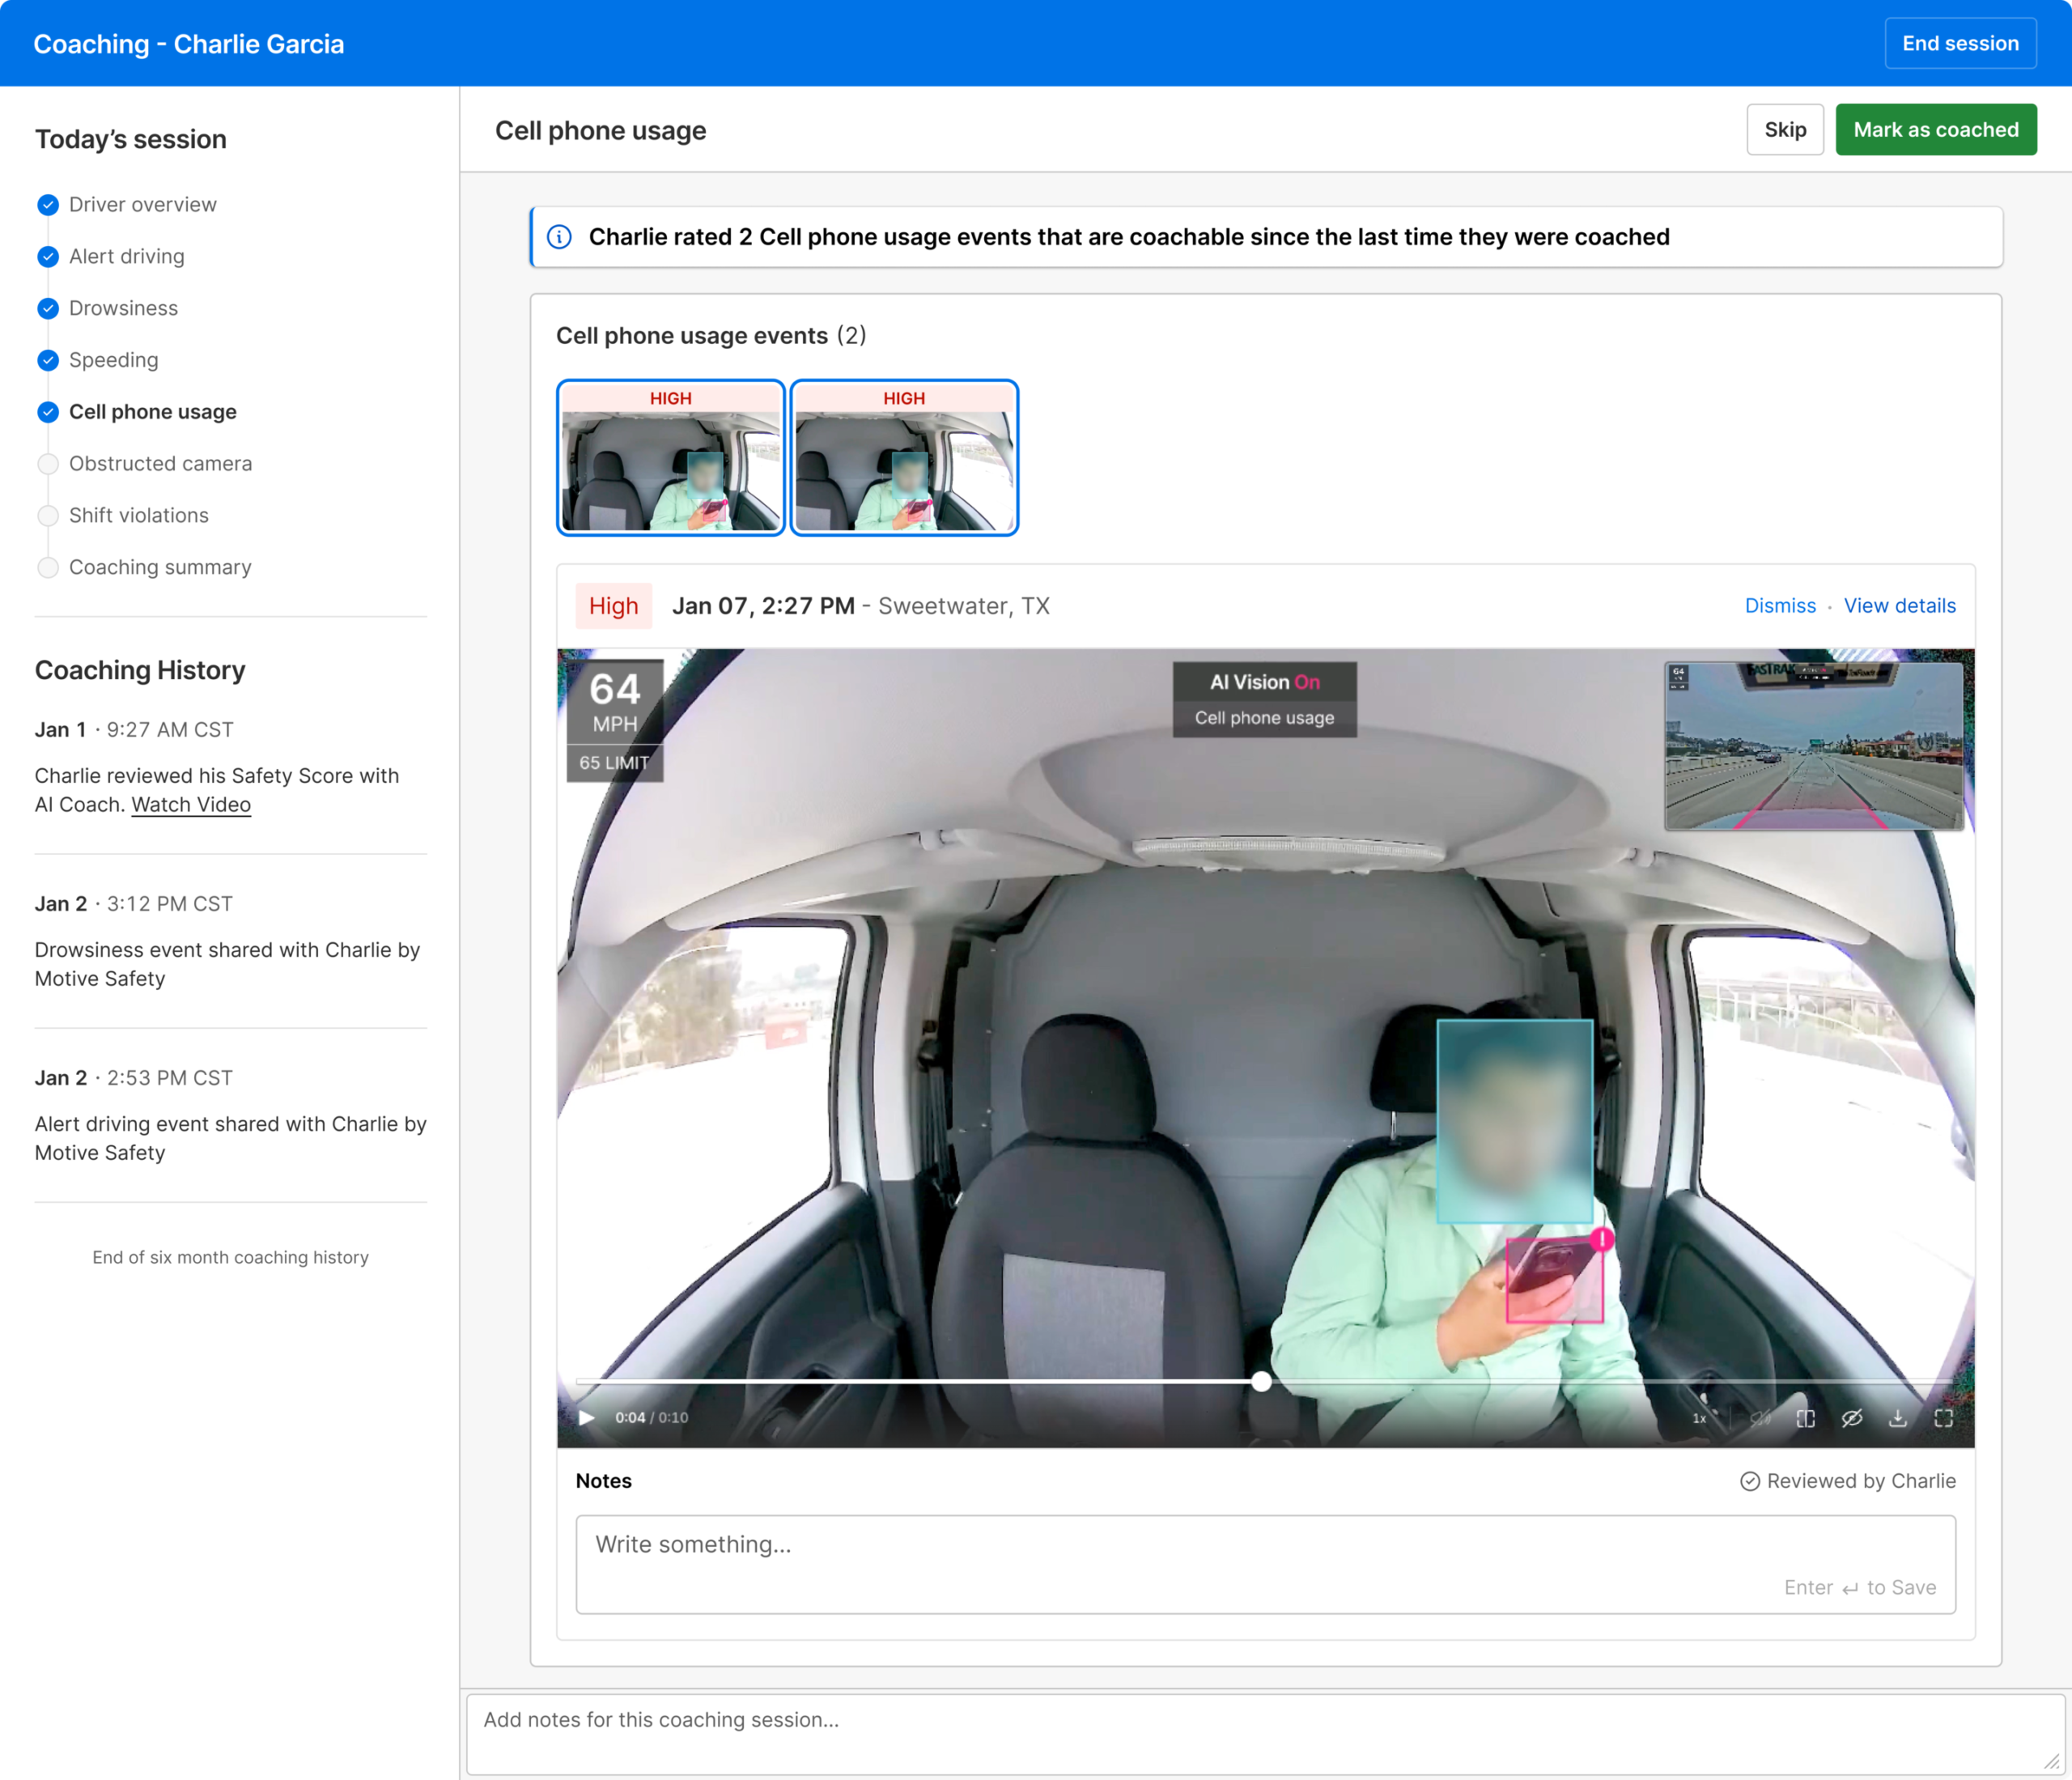Toggle the crossed-eye AI overlay visibility icon
Screen dimensions: 2072x1780
click(x=1852, y=1418)
